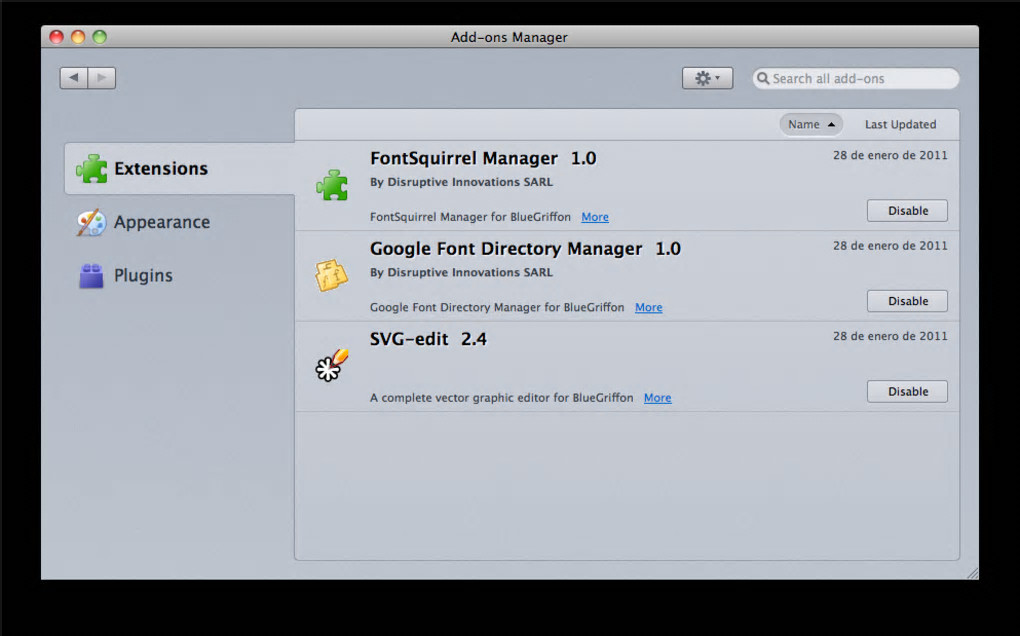This screenshot has width=1020, height=636.
Task: Sort add-ons by Name
Action: (x=810, y=125)
